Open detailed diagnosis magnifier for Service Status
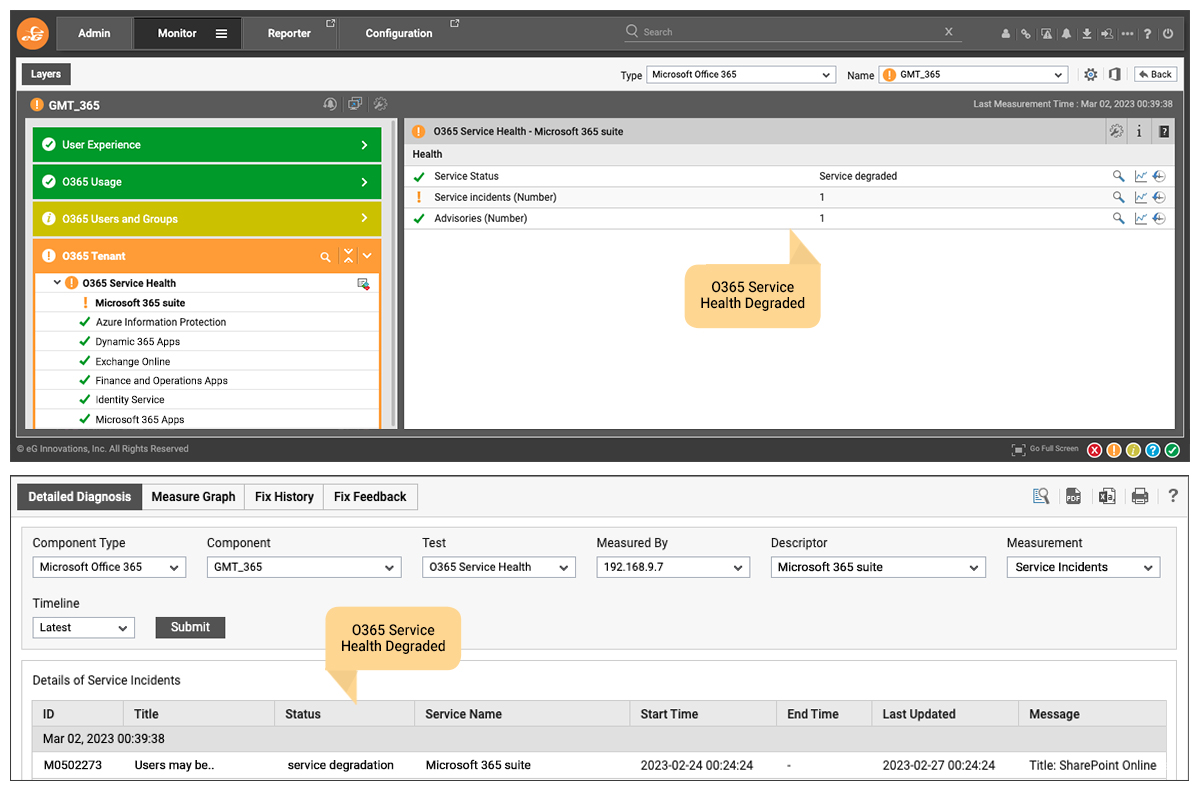Image resolution: width=1200 pixels, height=794 pixels. 1119,176
